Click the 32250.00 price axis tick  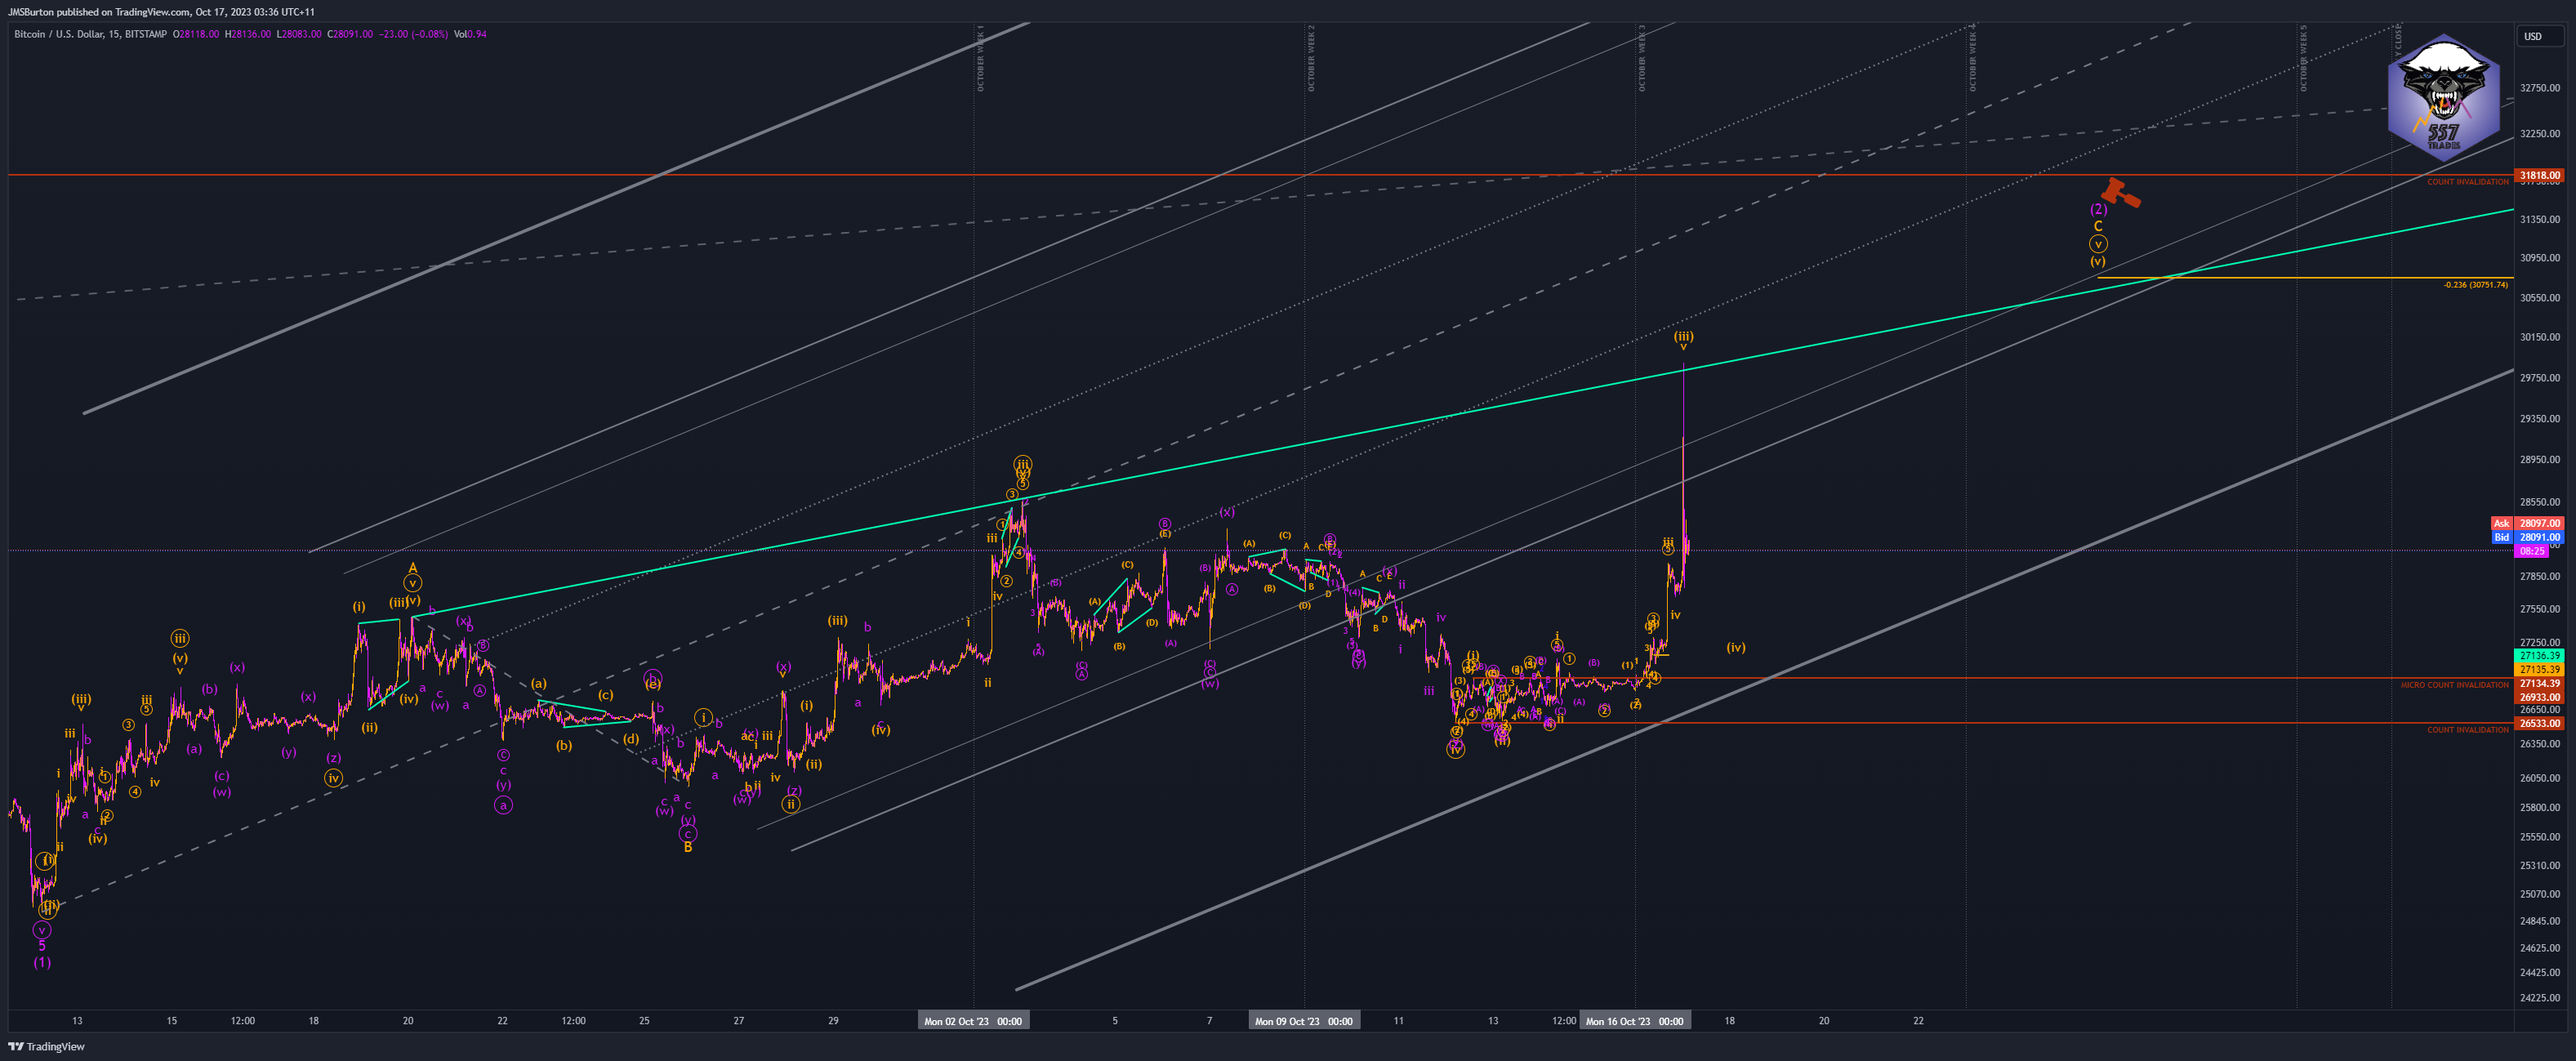[2540, 133]
